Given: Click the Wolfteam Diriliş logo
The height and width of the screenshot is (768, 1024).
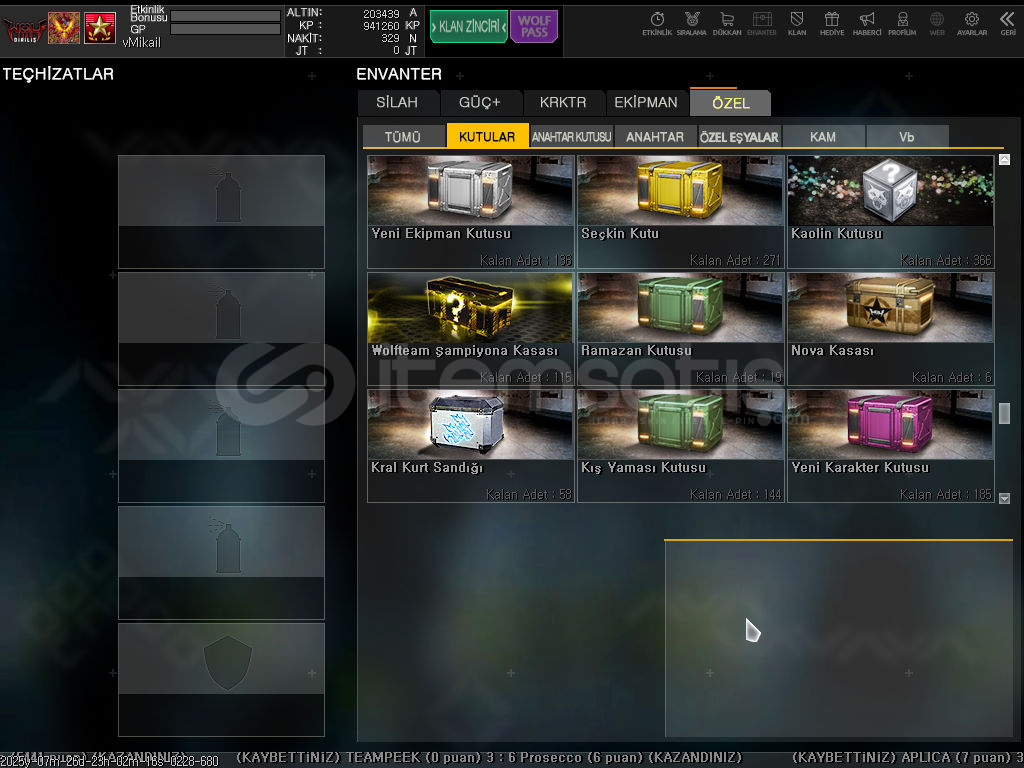Looking at the screenshot, I should (x=24, y=29).
